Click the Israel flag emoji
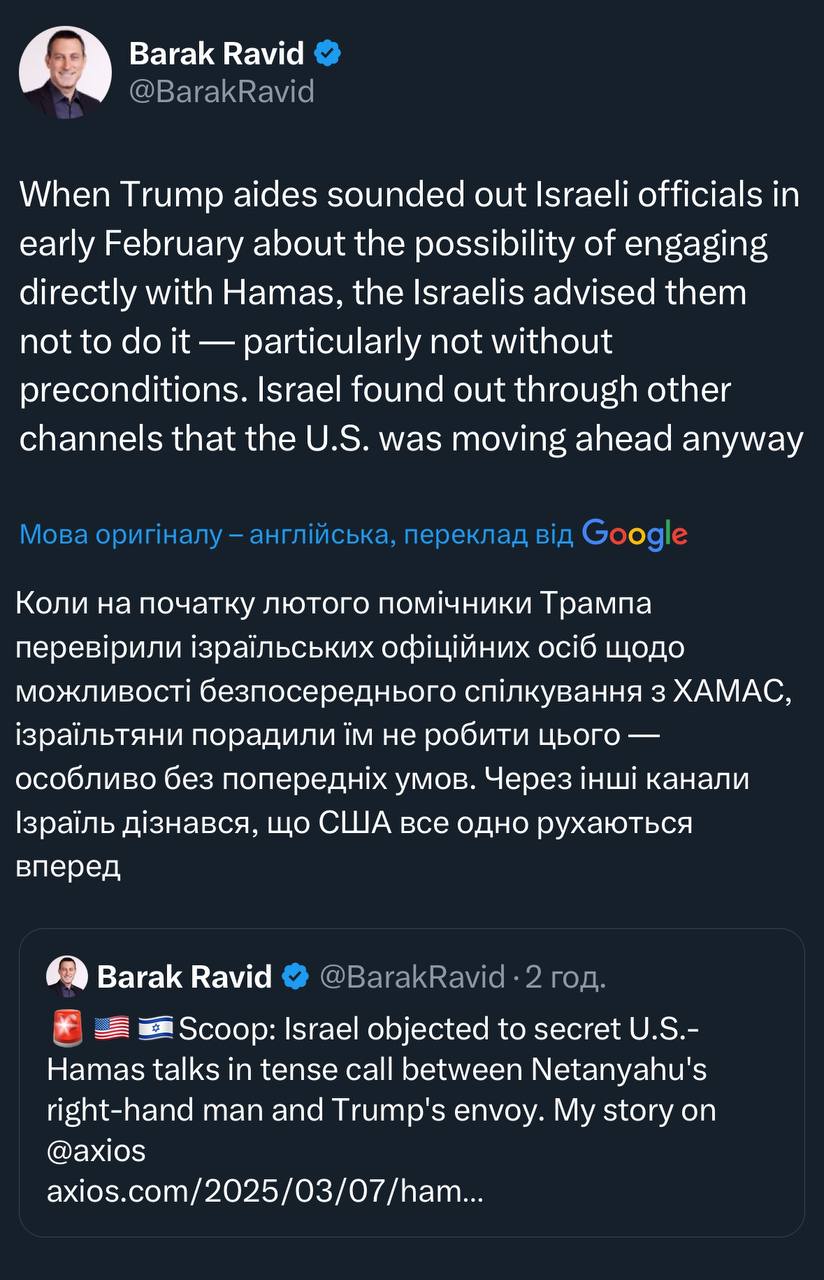Viewport: 824px width, 1280px height. 155,1028
